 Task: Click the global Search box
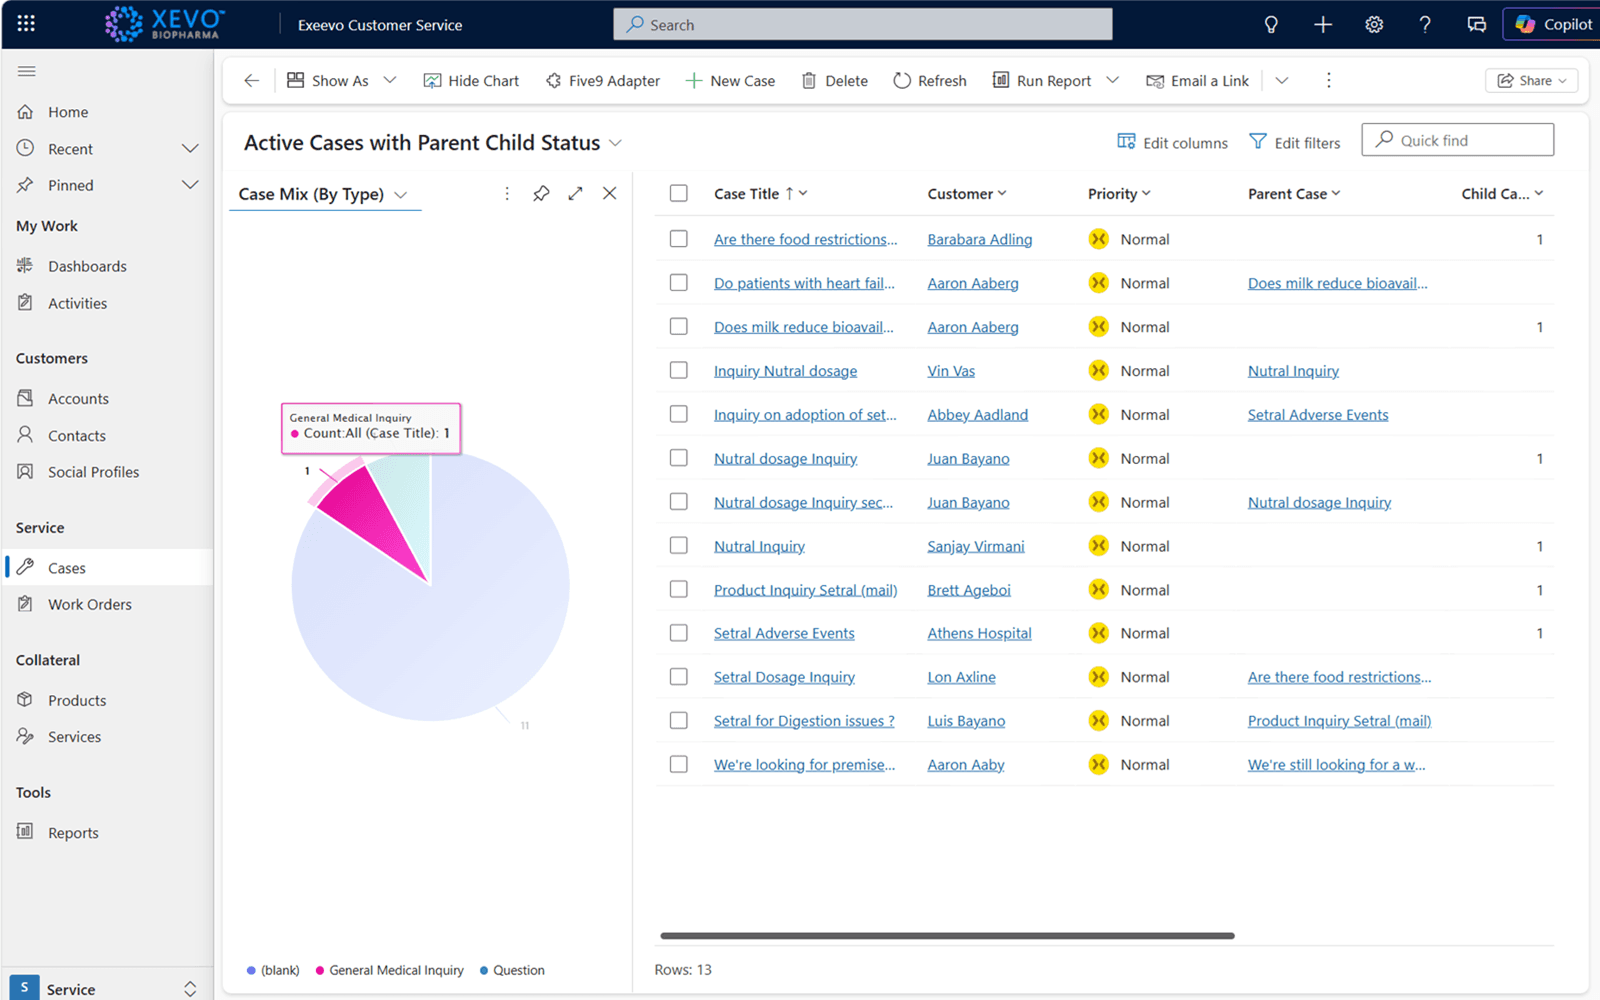(x=863, y=25)
